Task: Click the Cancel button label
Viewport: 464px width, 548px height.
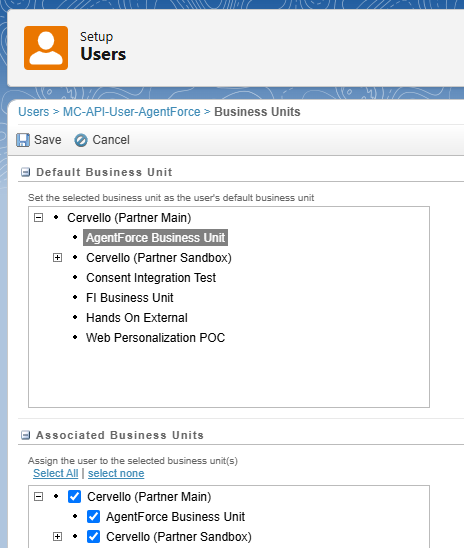Action: click(111, 140)
